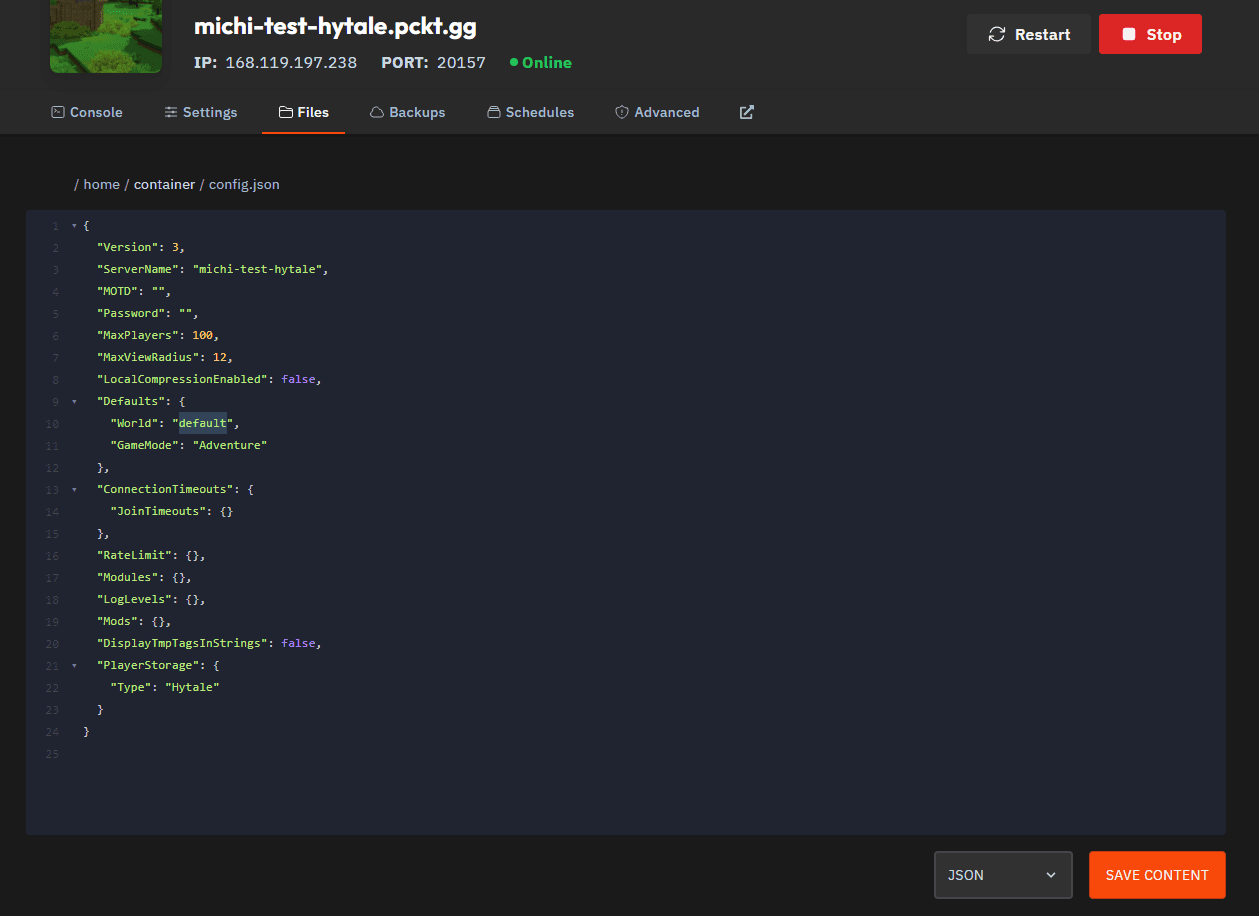
Task: Click the circular restart arrows icon
Action: pyautogui.click(x=996, y=33)
